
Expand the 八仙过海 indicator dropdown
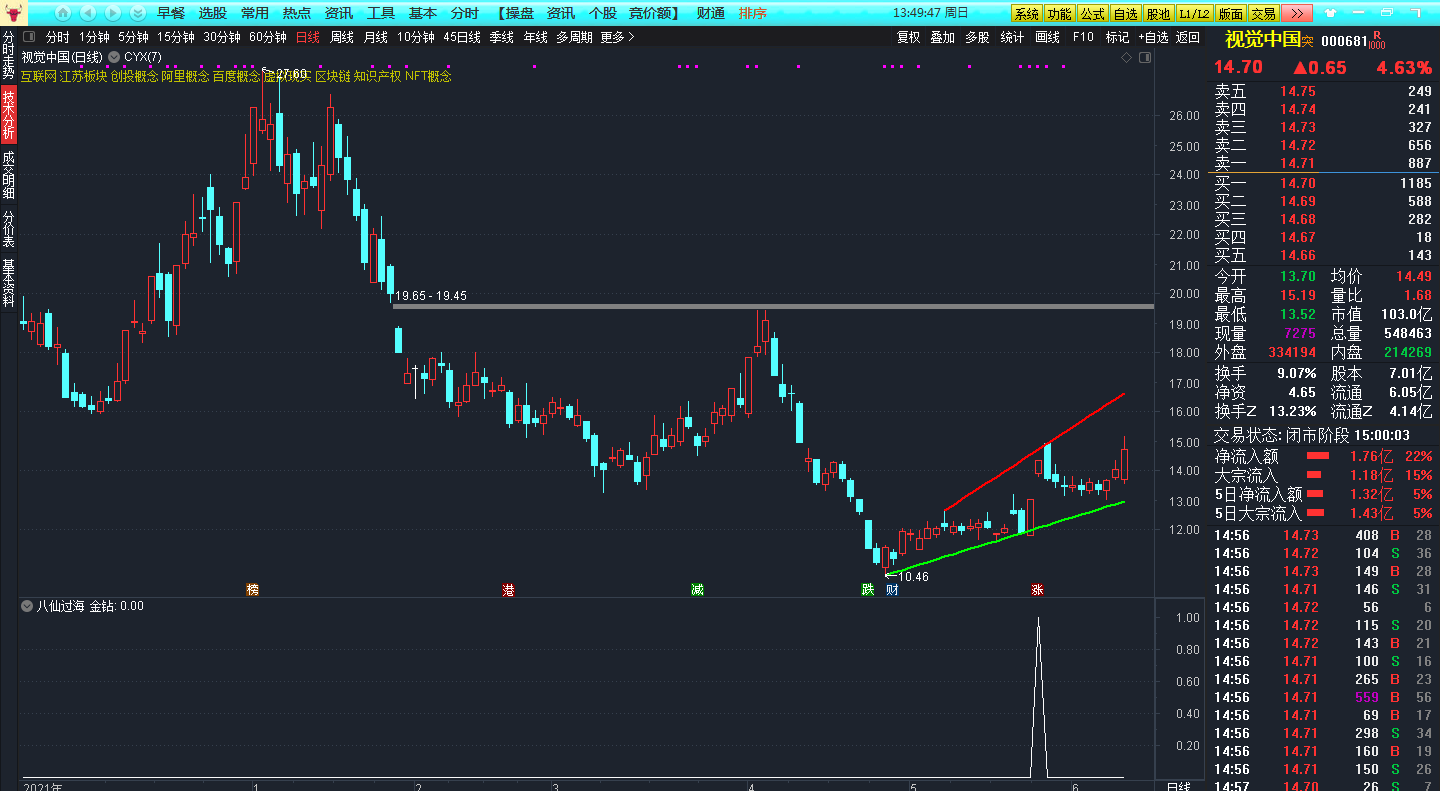(27, 606)
